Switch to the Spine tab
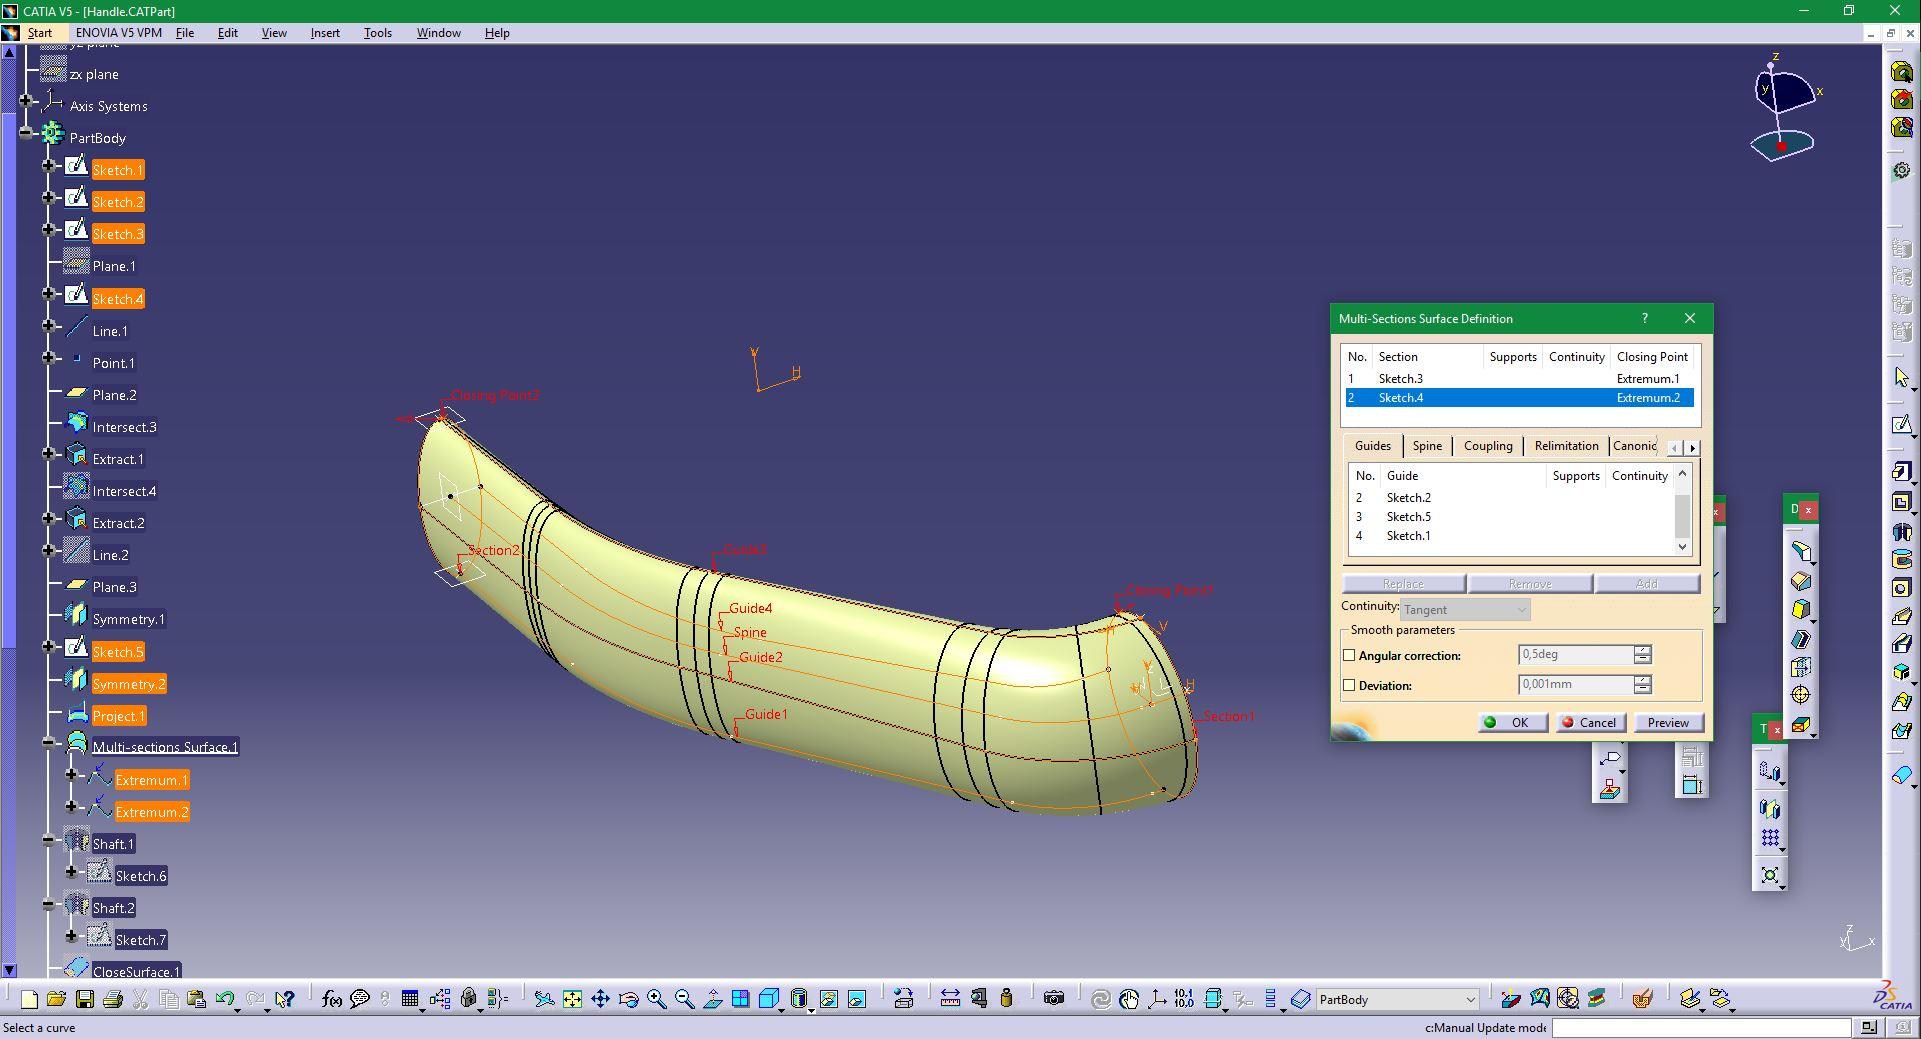The height and width of the screenshot is (1039, 1921). (1427, 446)
